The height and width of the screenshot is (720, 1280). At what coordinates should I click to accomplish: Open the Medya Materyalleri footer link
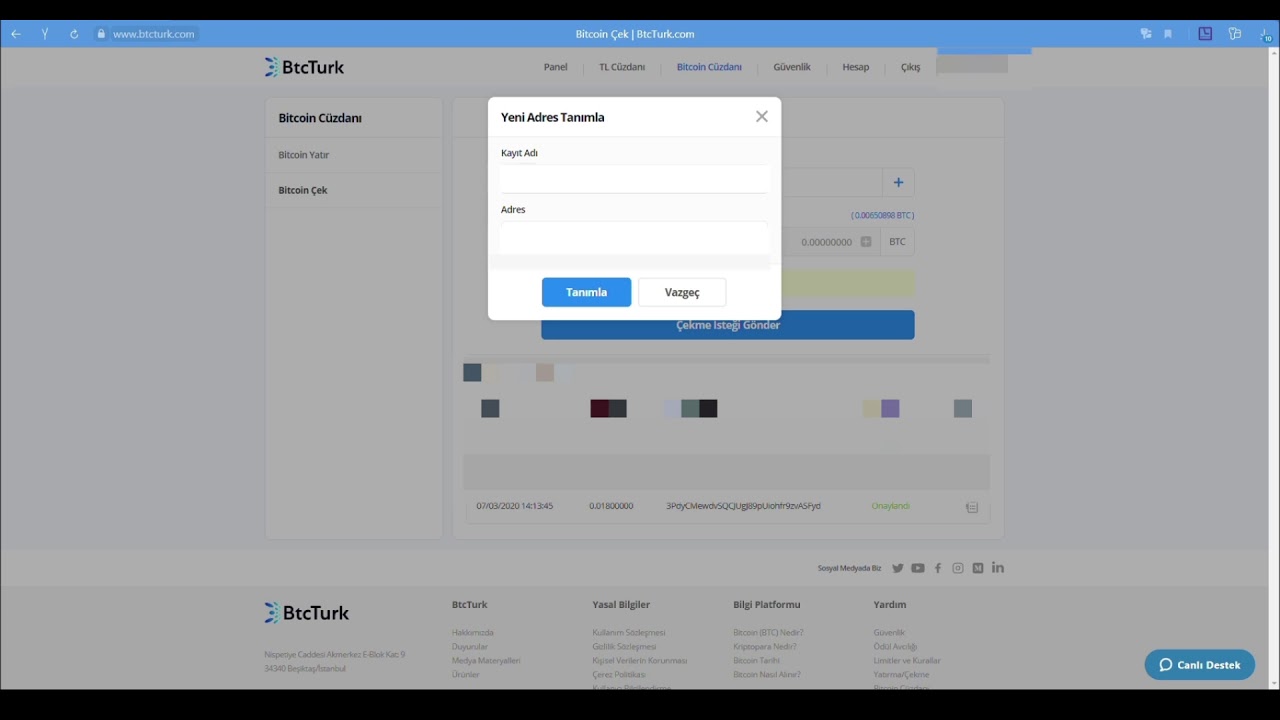(486, 661)
